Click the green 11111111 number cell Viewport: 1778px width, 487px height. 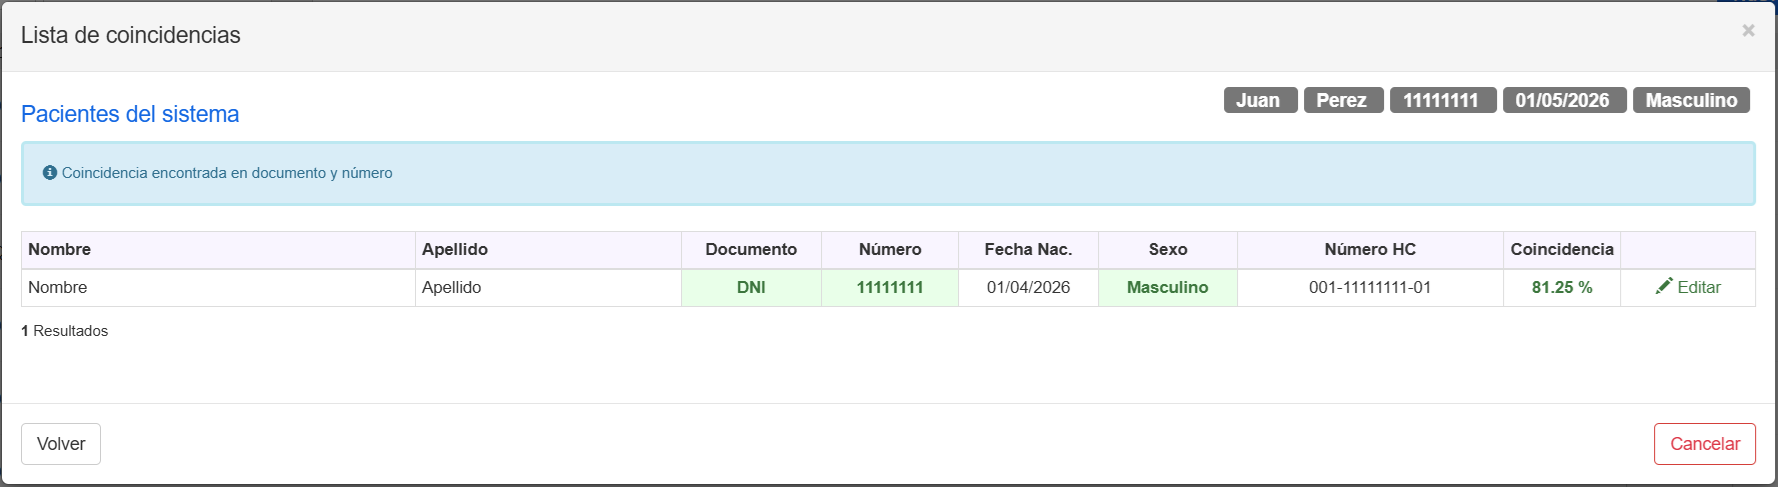coord(890,288)
